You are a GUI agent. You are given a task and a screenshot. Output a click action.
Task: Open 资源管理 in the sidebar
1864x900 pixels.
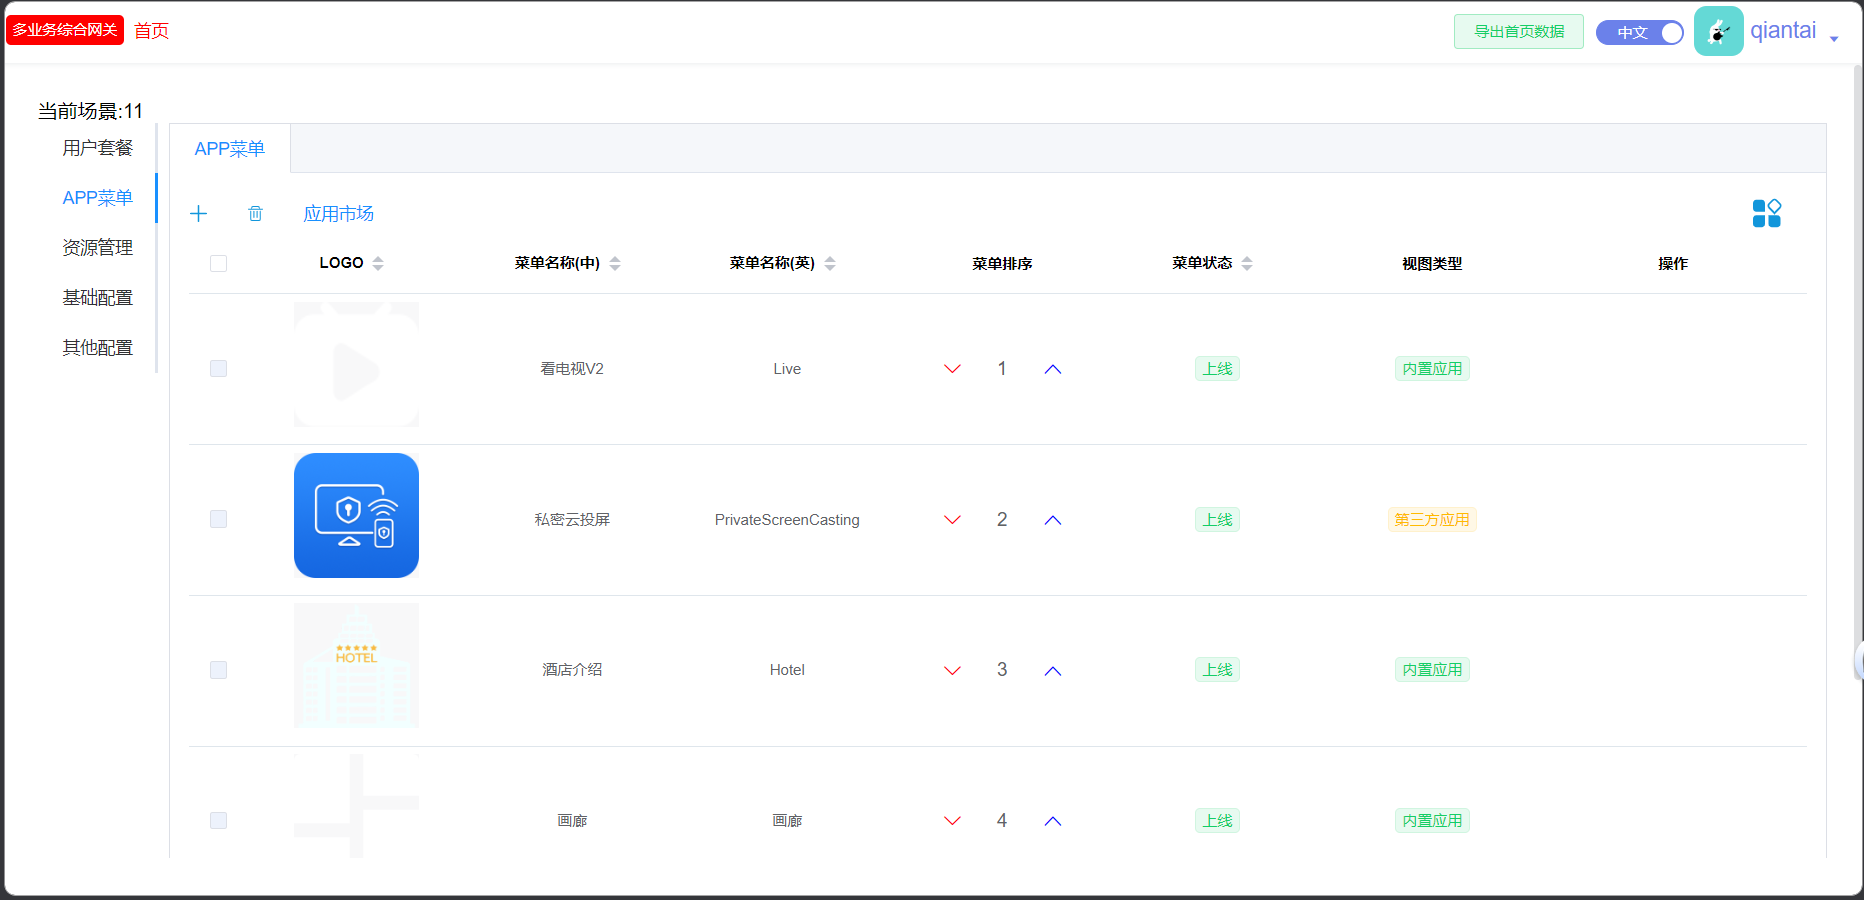point(97,248)
